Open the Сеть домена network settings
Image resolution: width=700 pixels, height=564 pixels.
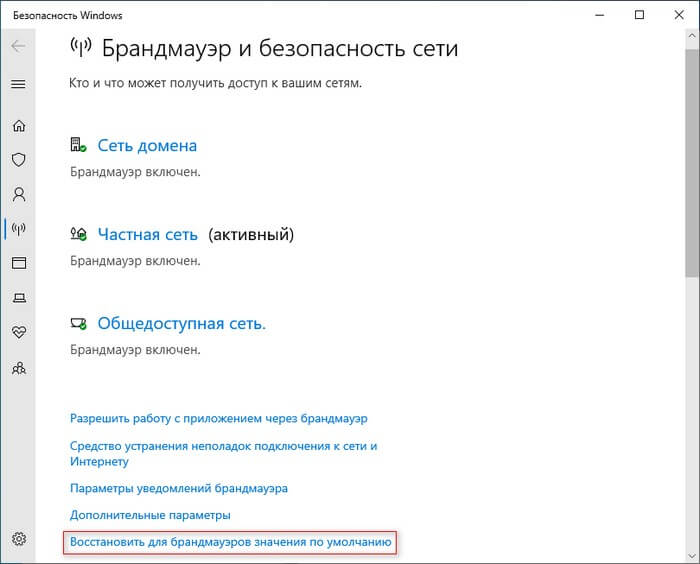point(147,146)
